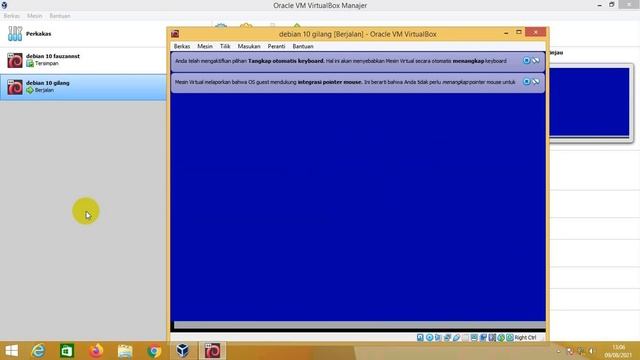Click inside the blue guest display
640x360 pixels.
[x=358, y=206]
